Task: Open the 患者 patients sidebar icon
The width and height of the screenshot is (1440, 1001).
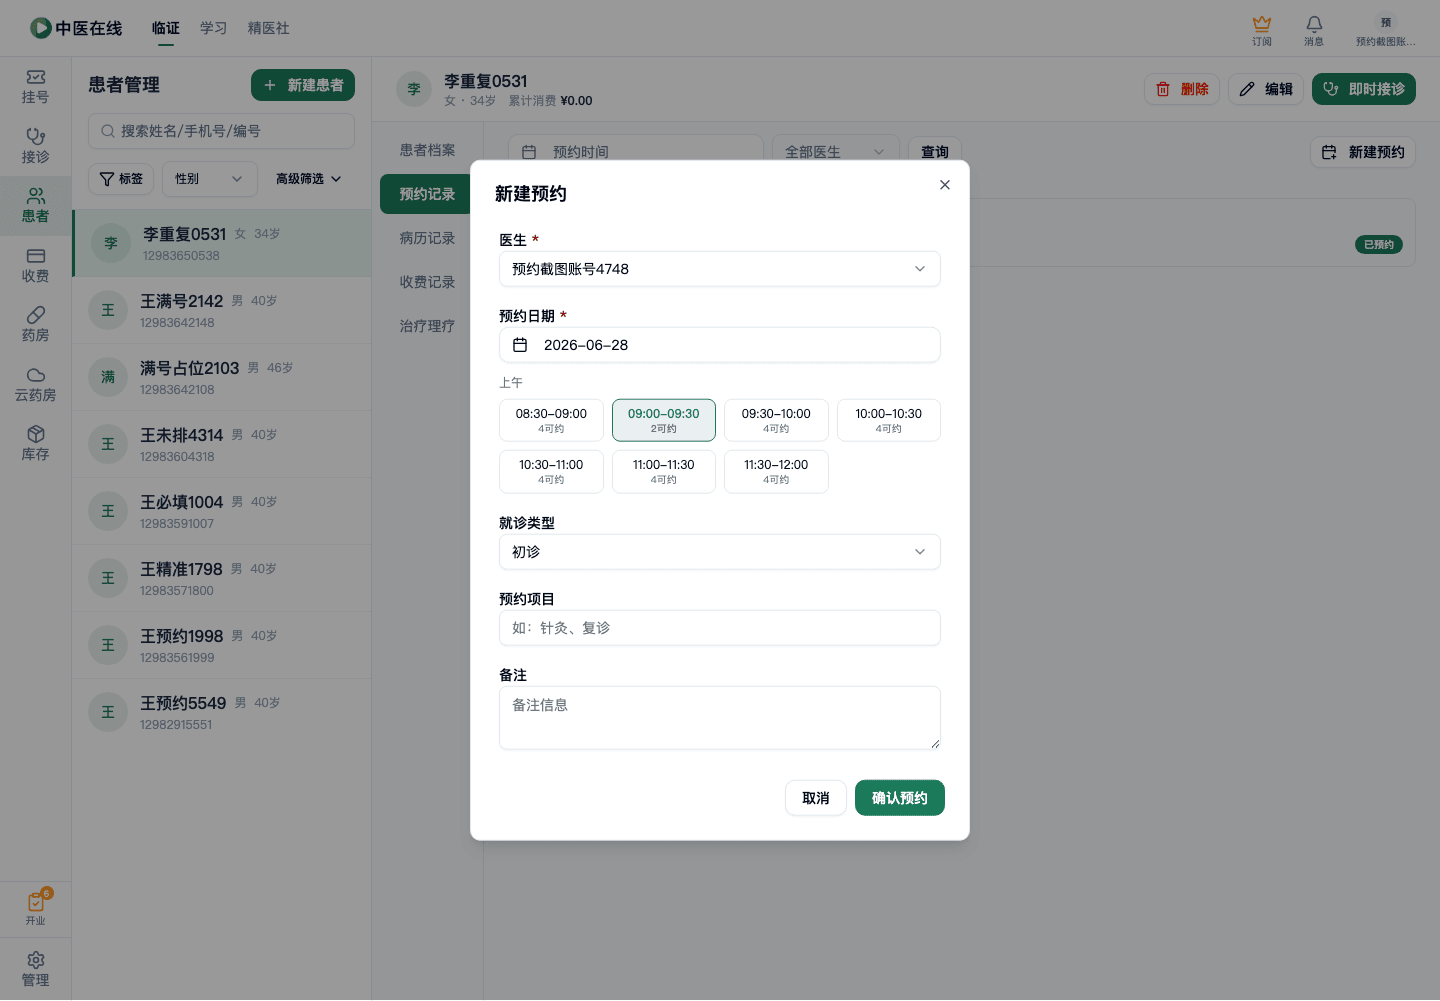Action: 35,206
